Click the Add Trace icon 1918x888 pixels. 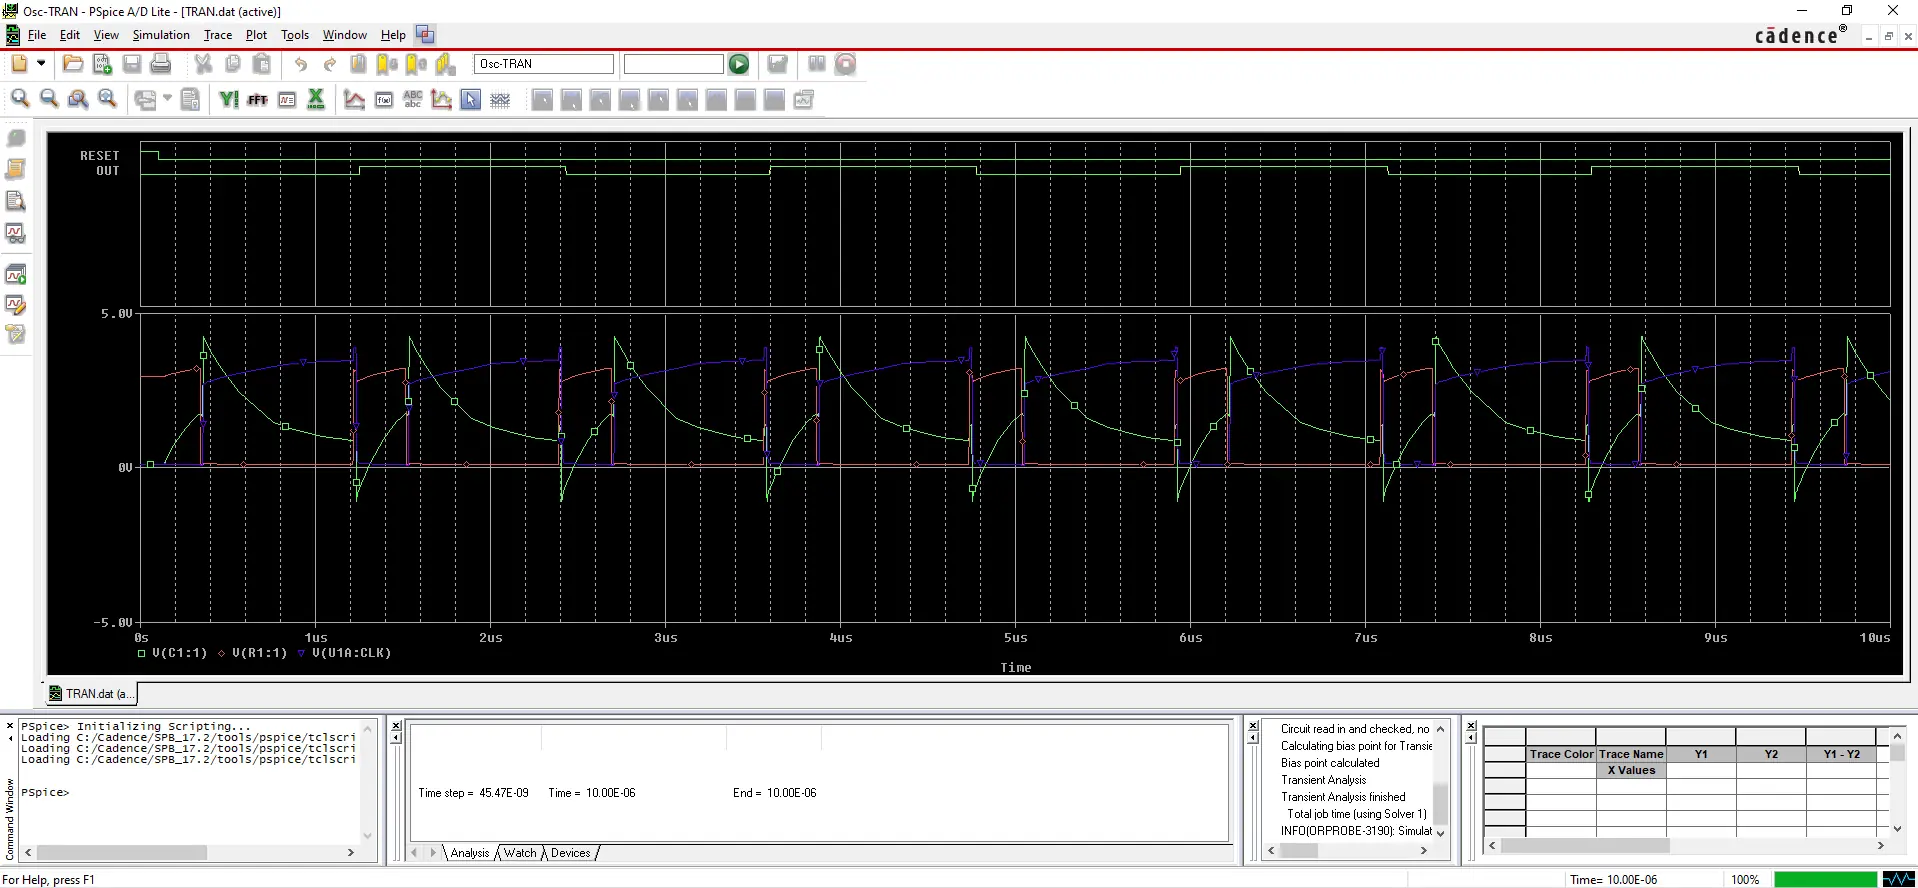tap(354, 100)
